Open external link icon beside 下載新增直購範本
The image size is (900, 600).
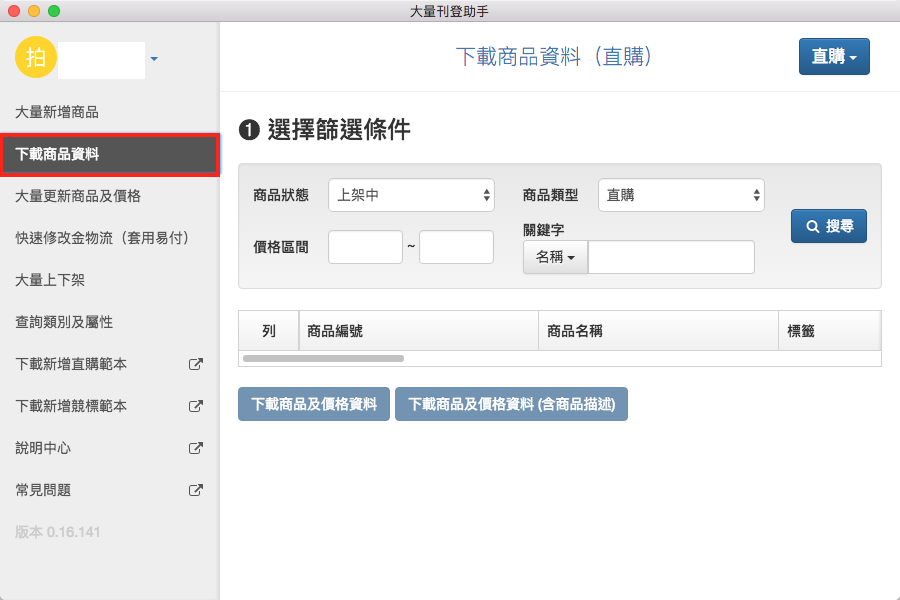pyautogui.click(x=196, y=364)
